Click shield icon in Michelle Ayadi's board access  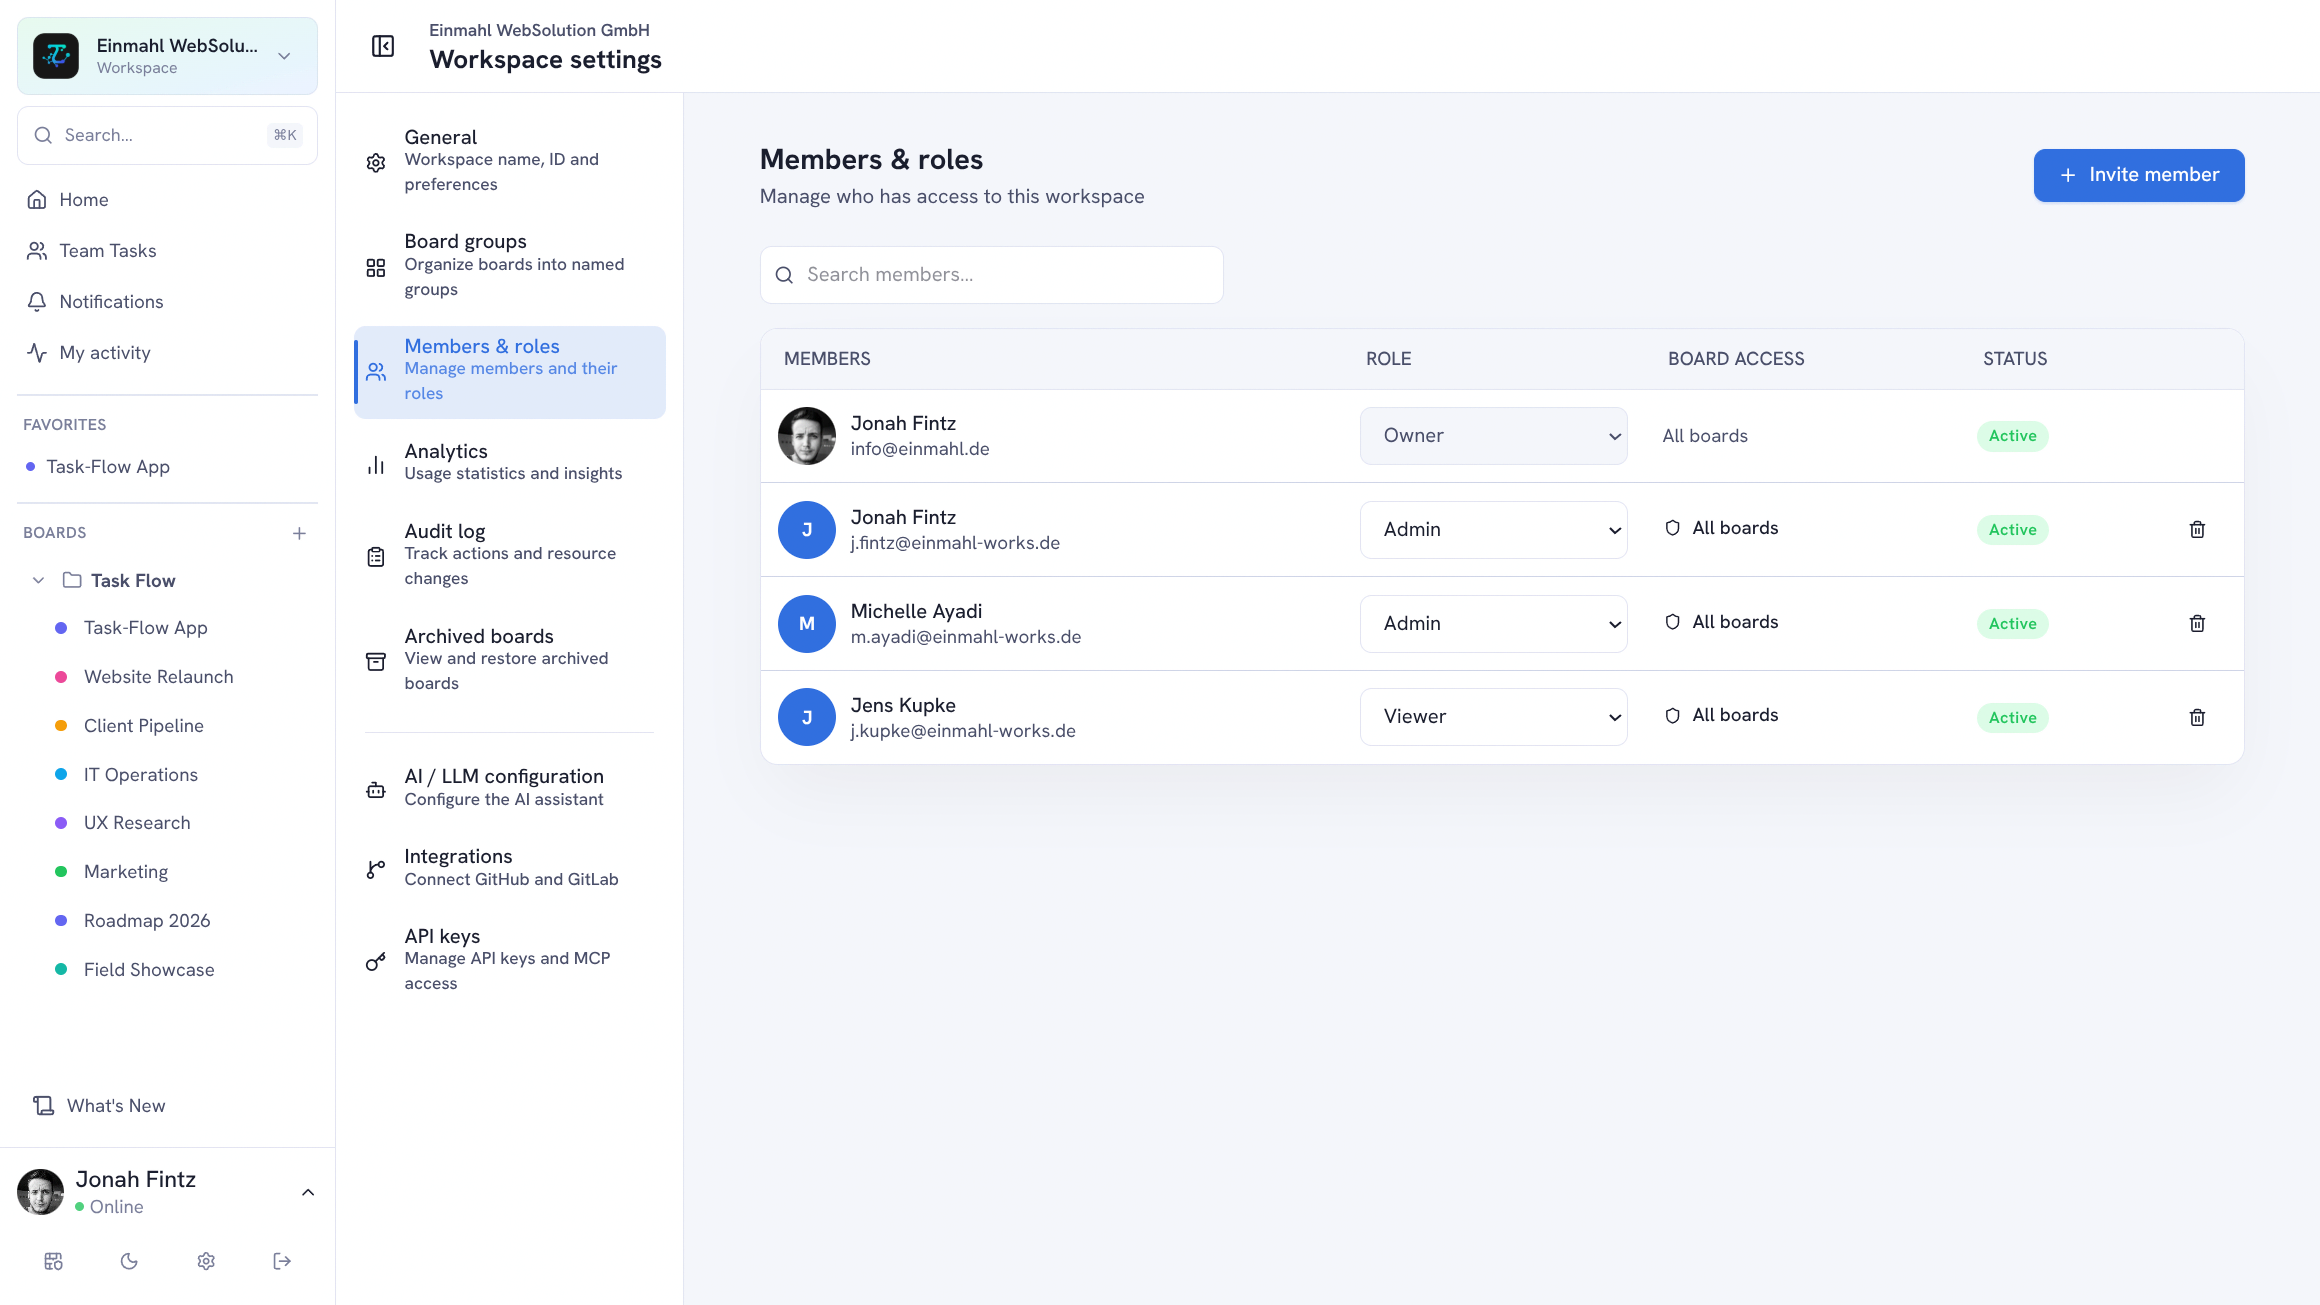point(1672,622)
